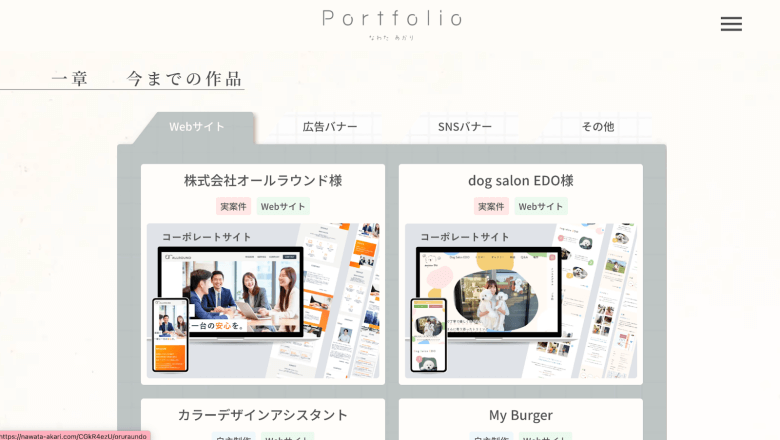The height and width of the screenshot is (440, 780).
Task: Switch to the Webサイト tab
Action: click(196, 127)
